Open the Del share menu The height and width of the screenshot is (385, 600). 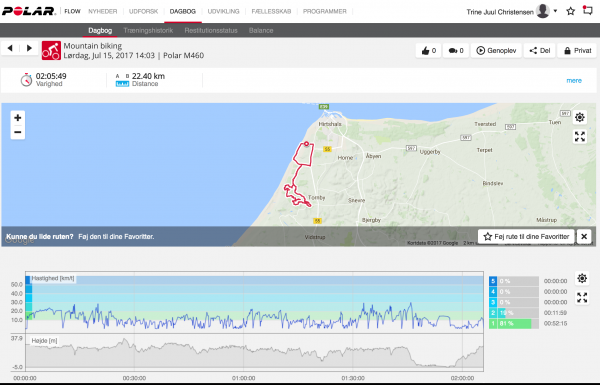click(540, 51)
